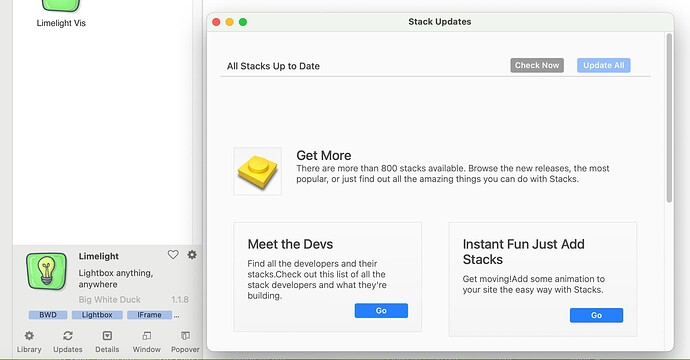
Task: Filter by the IFrame tag
Action: pyautogui.click(x=149, y=315)
